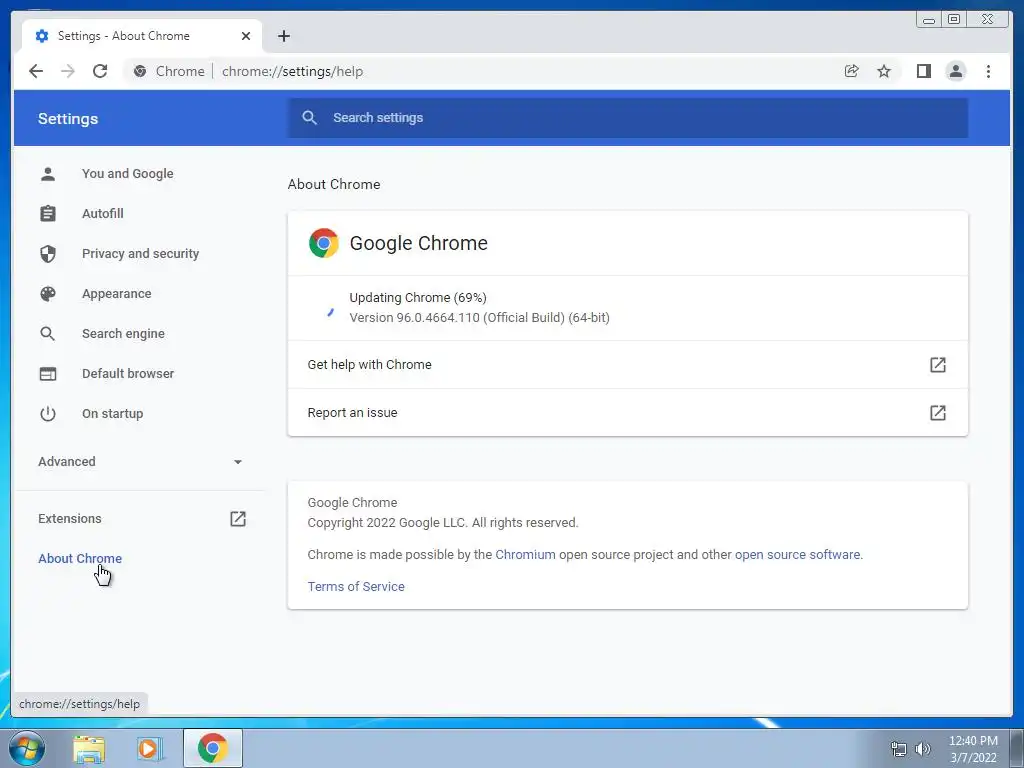
Task: Click the About Chrome page heading
Action: point(334,184)
